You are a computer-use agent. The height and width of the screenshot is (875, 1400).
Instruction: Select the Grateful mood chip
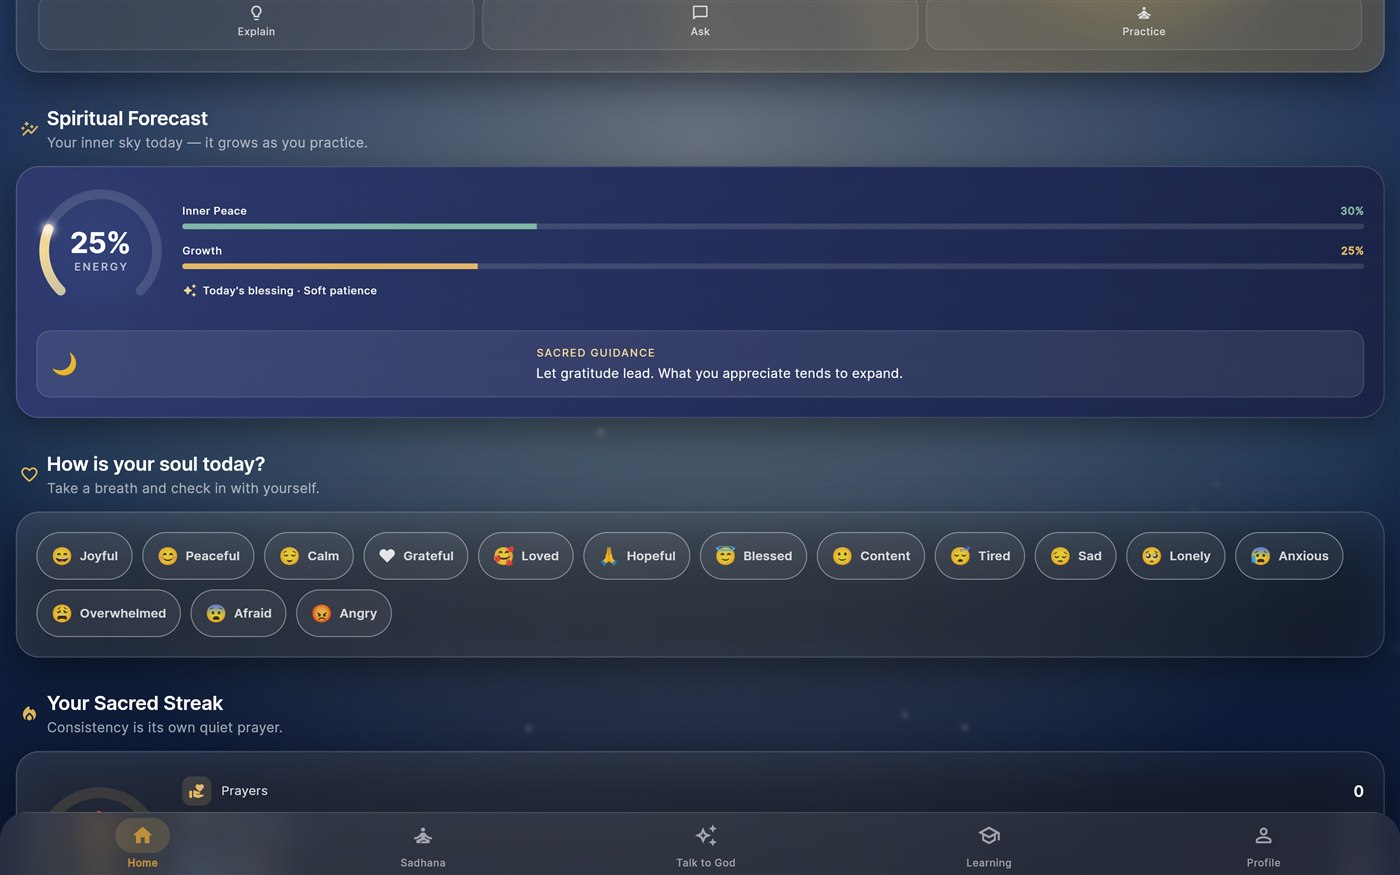pyautogui.click(x=416, y=556)
